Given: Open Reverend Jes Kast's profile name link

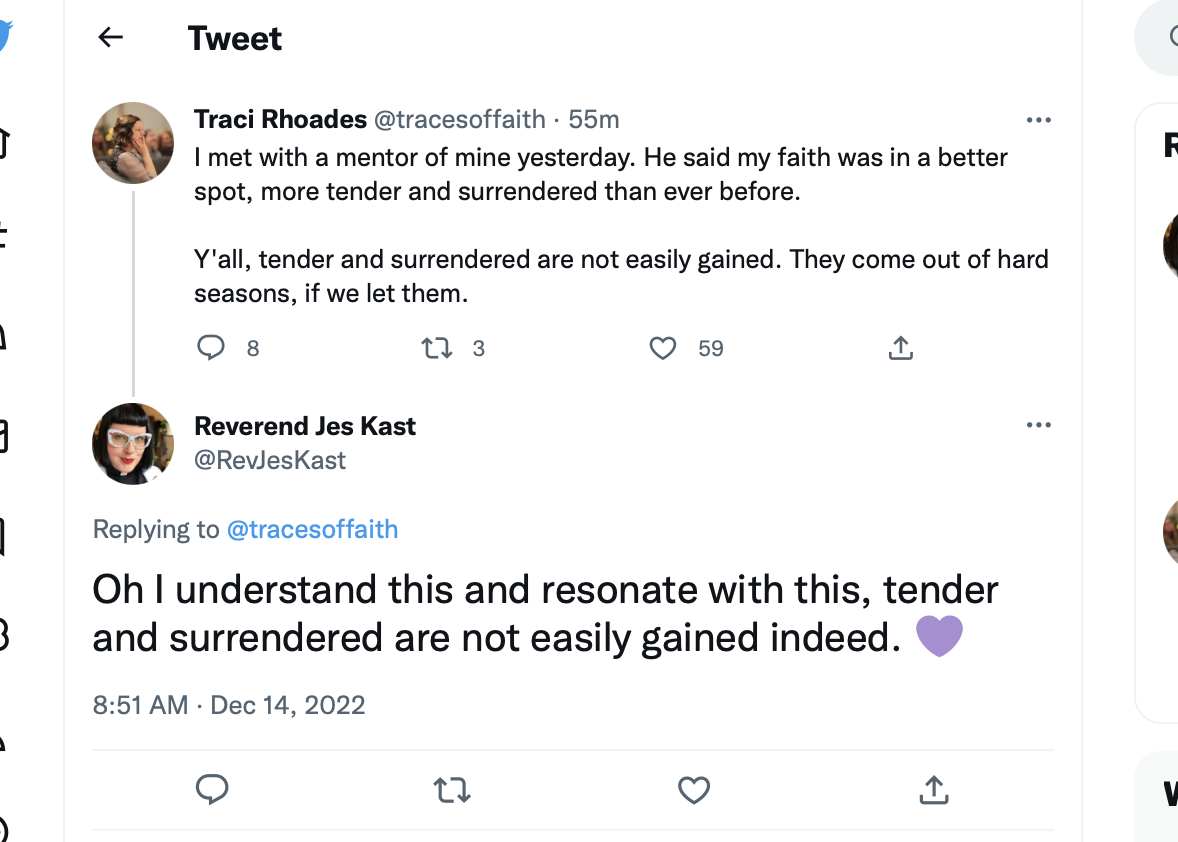Looking at the screenshot, I should [x=305, y=426].
